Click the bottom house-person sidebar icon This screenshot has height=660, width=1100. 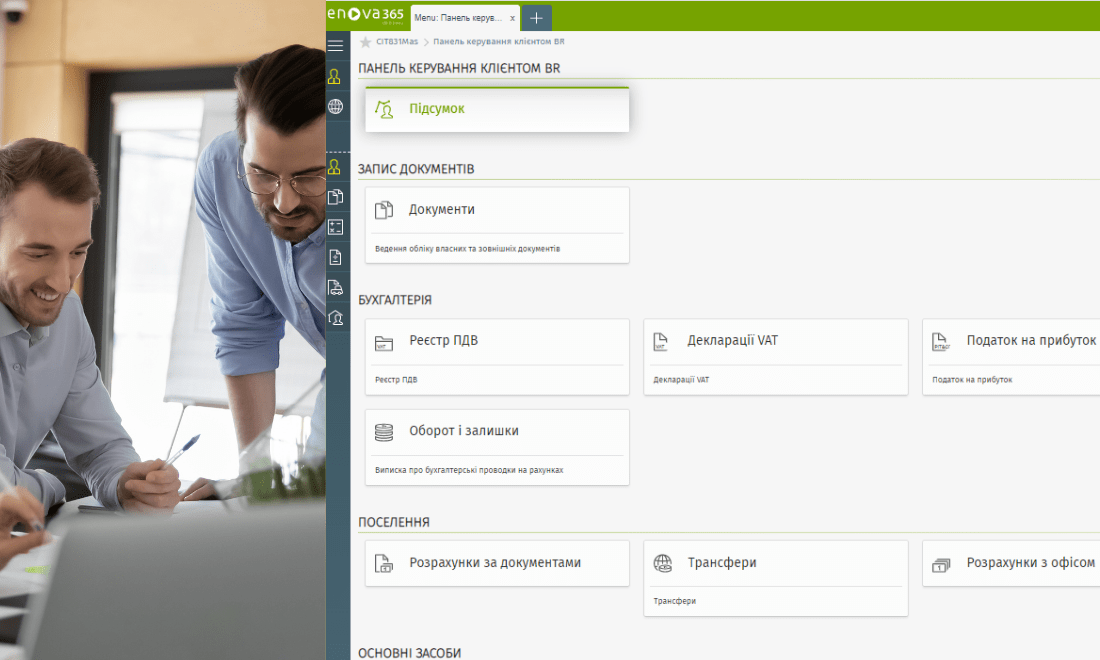[x=336, y=318]
